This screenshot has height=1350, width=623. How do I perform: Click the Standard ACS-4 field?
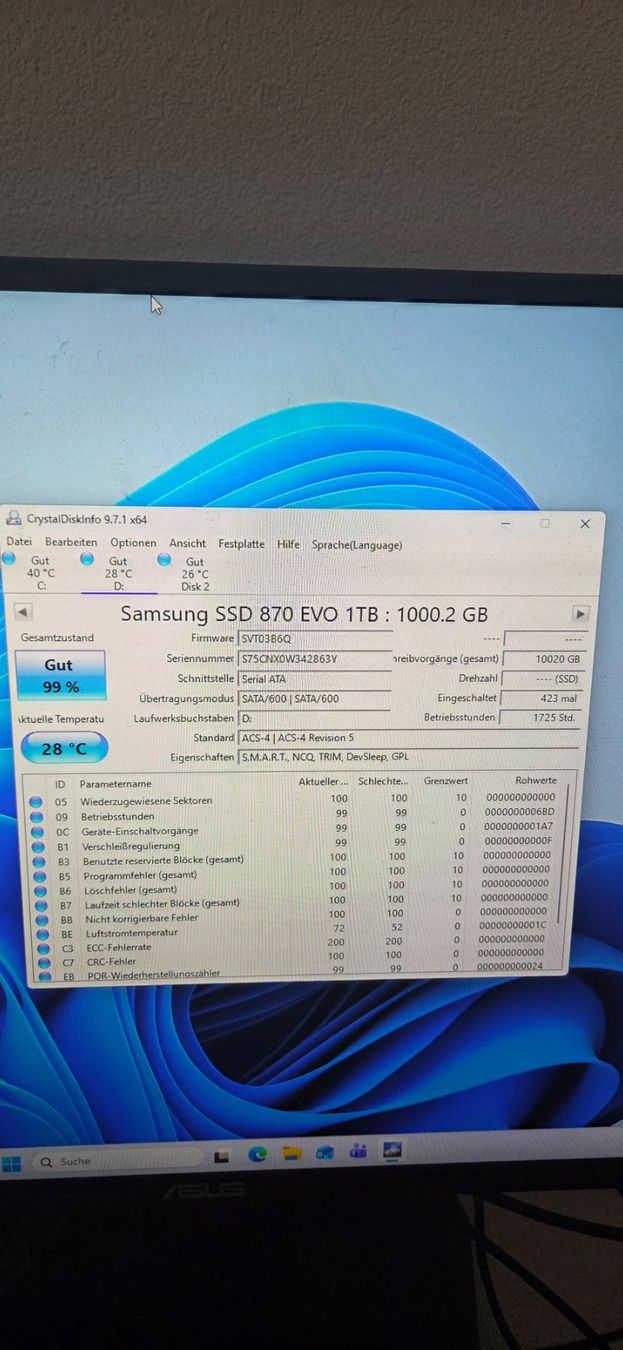[408, 738]
